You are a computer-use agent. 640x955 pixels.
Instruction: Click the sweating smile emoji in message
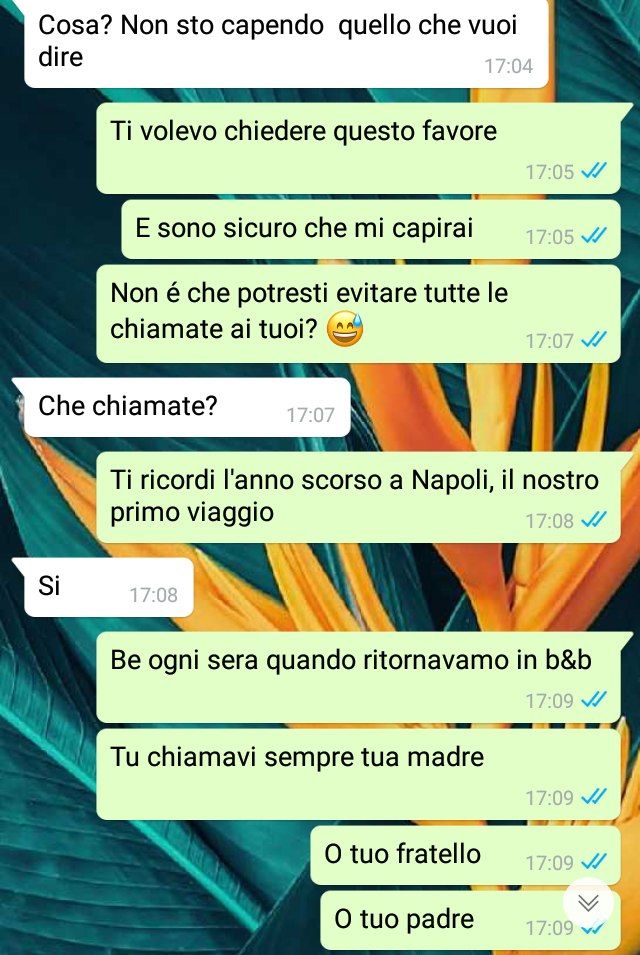pyautogui.click(x=345, y=329)
